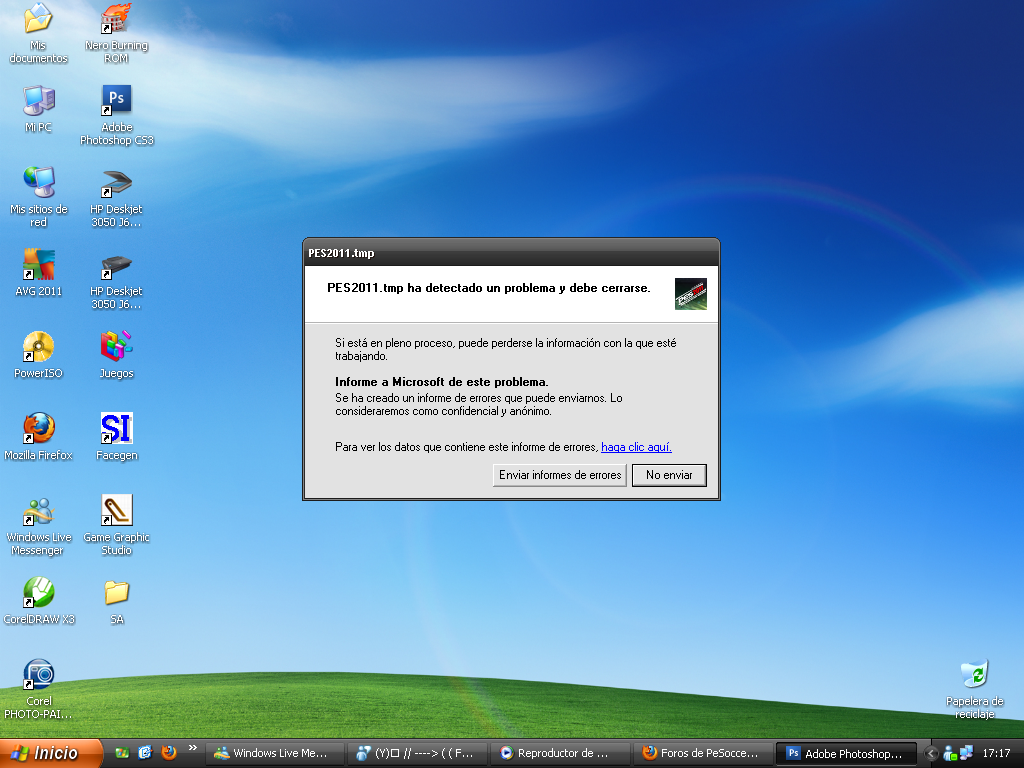Follow the 'haga clic aquí' link
This screenshot has height=768, width=1024.
[636, 447]
